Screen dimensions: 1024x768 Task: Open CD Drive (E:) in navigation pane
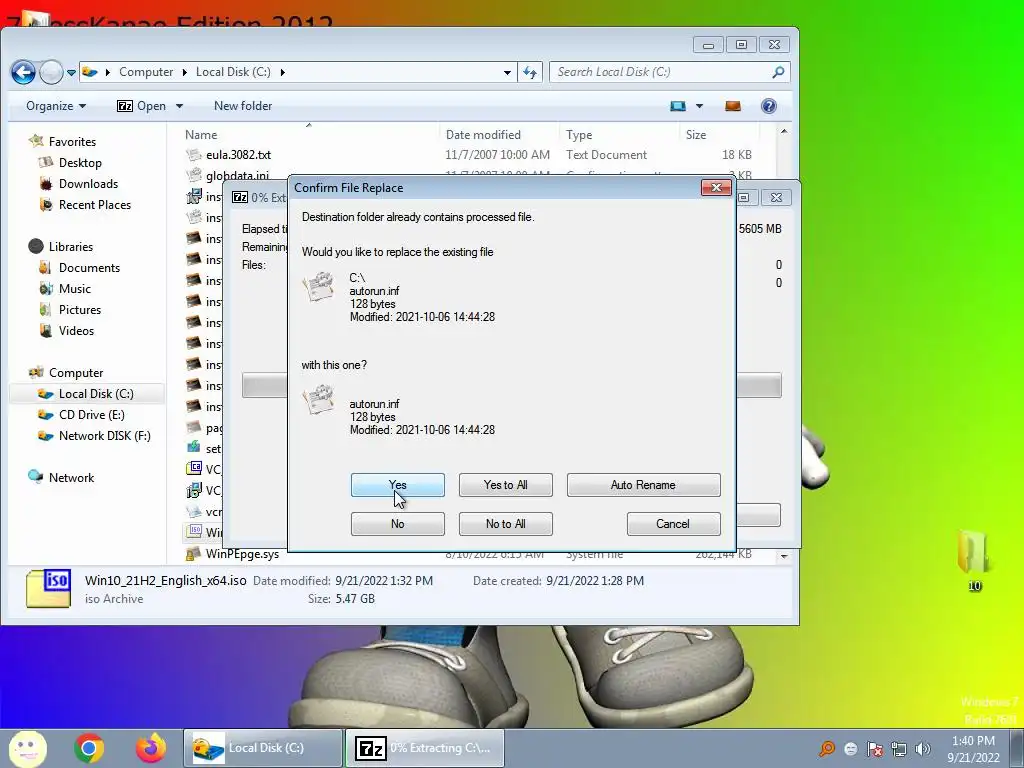click(91, 415)
